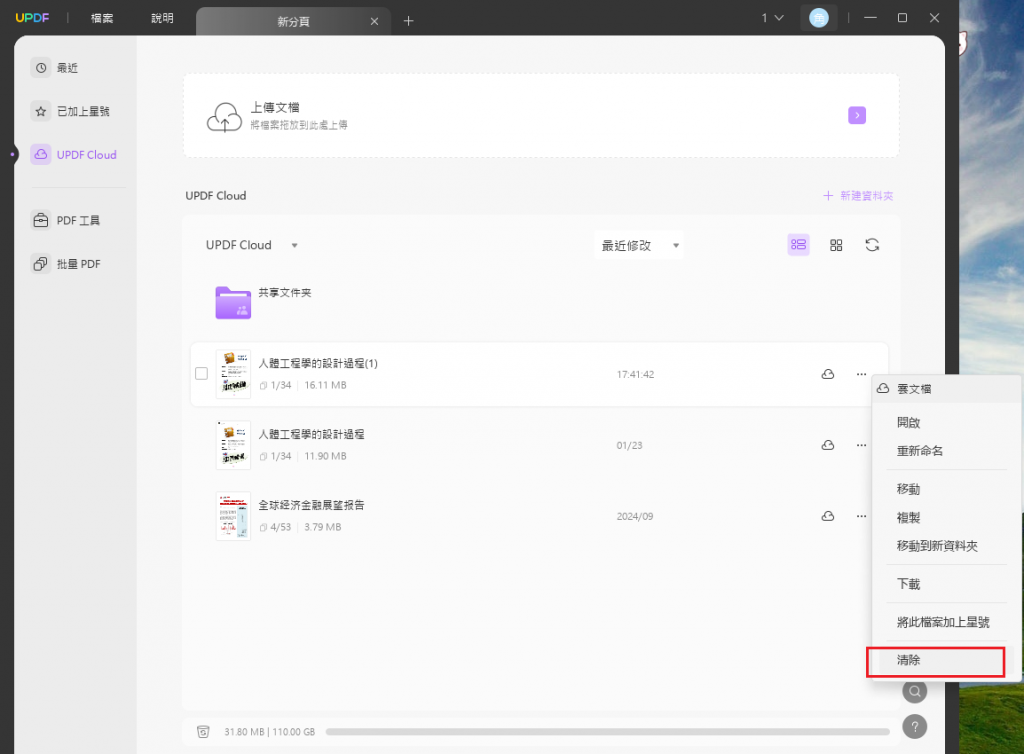Click file name 全球经济金融展望报告
Viewport: 1024px width, 754px height.
pyautogui.click(x=312, y=505)
